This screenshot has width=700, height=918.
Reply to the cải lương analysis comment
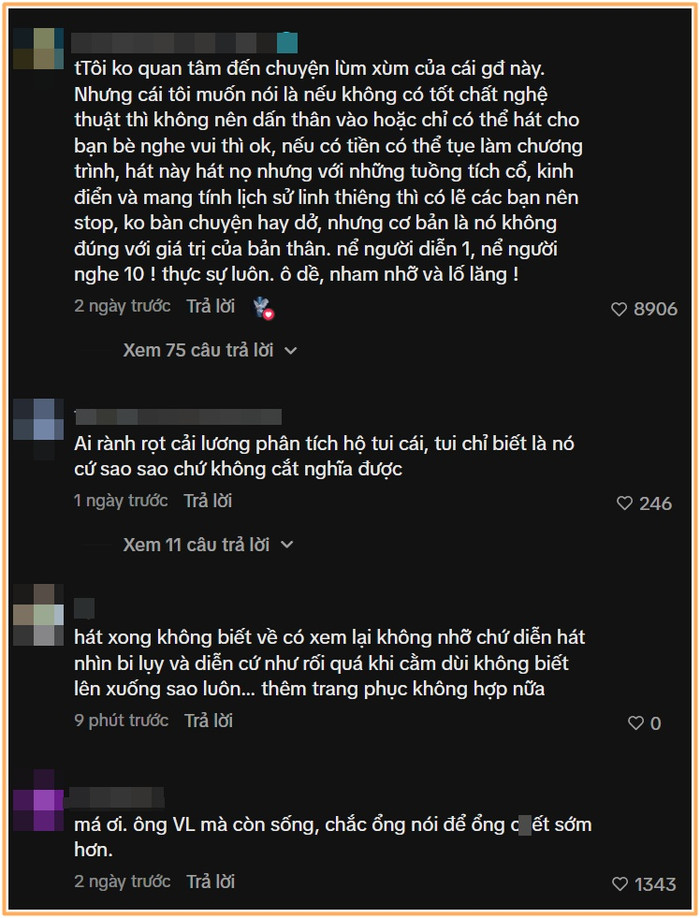coord(208,501)
